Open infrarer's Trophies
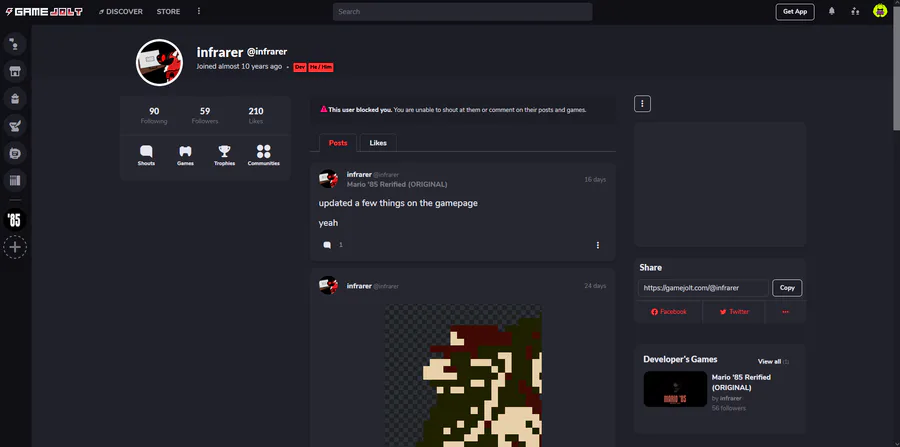 (224, 156)
